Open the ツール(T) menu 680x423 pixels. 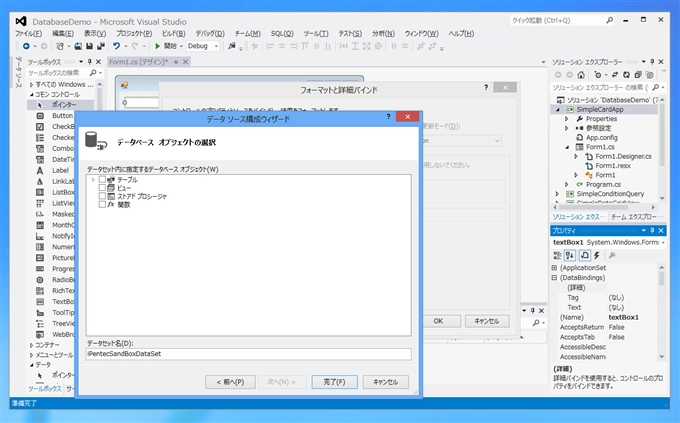point(316,33)
